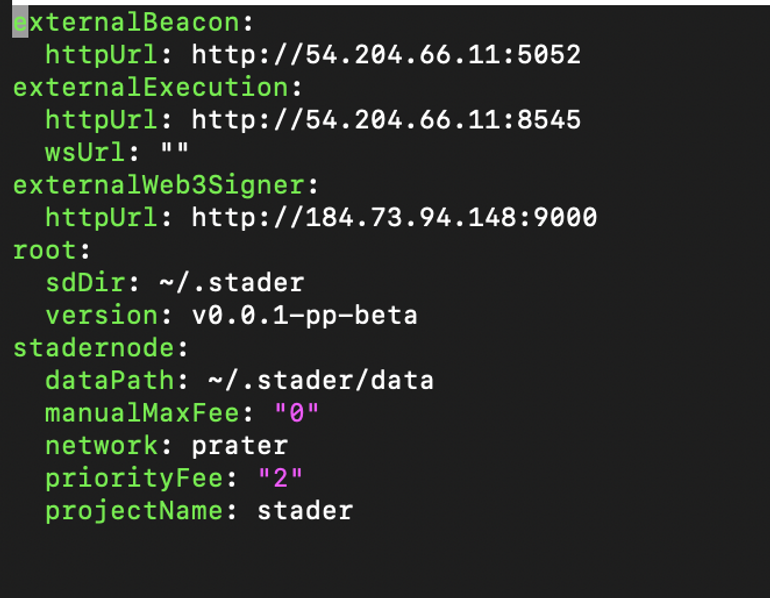
Task: Open the execution URL ending in 8545
Action: point(386,120)
